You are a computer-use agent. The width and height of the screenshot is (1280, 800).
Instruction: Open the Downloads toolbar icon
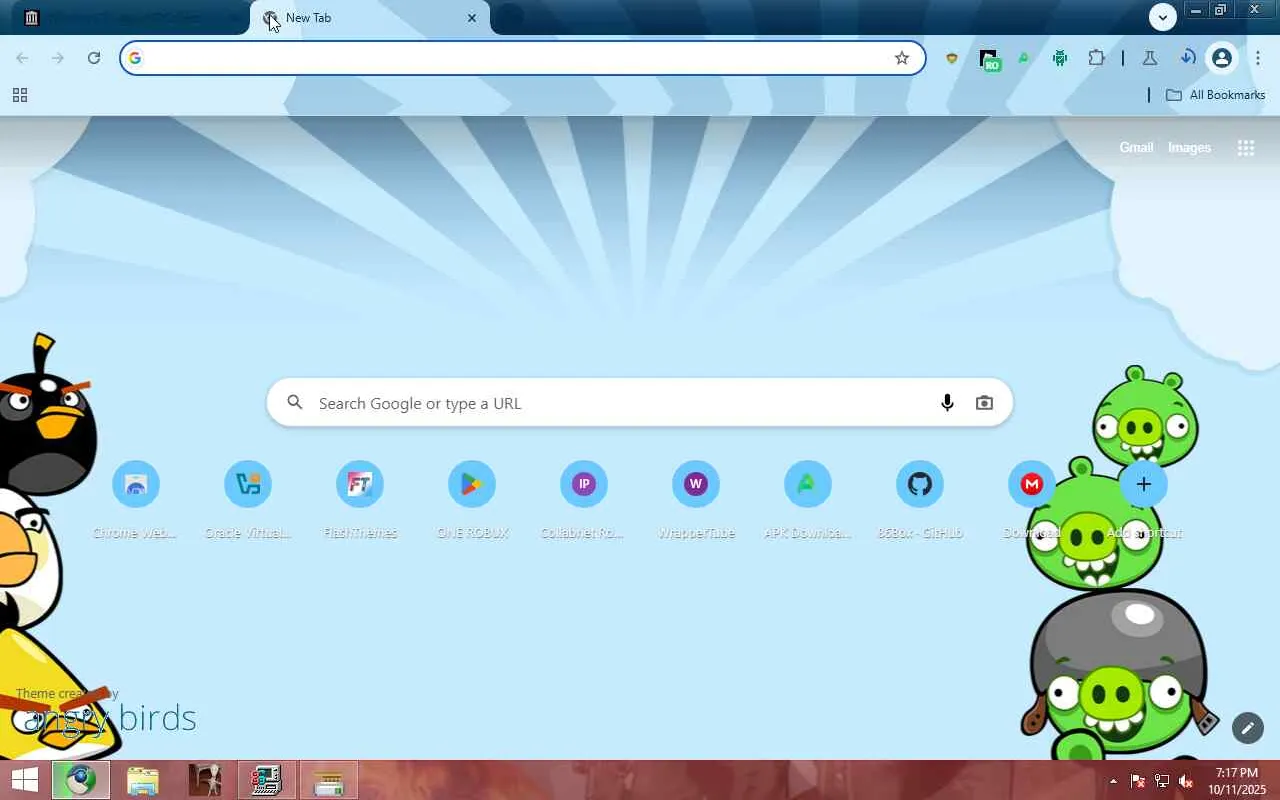click(1187, 58)
